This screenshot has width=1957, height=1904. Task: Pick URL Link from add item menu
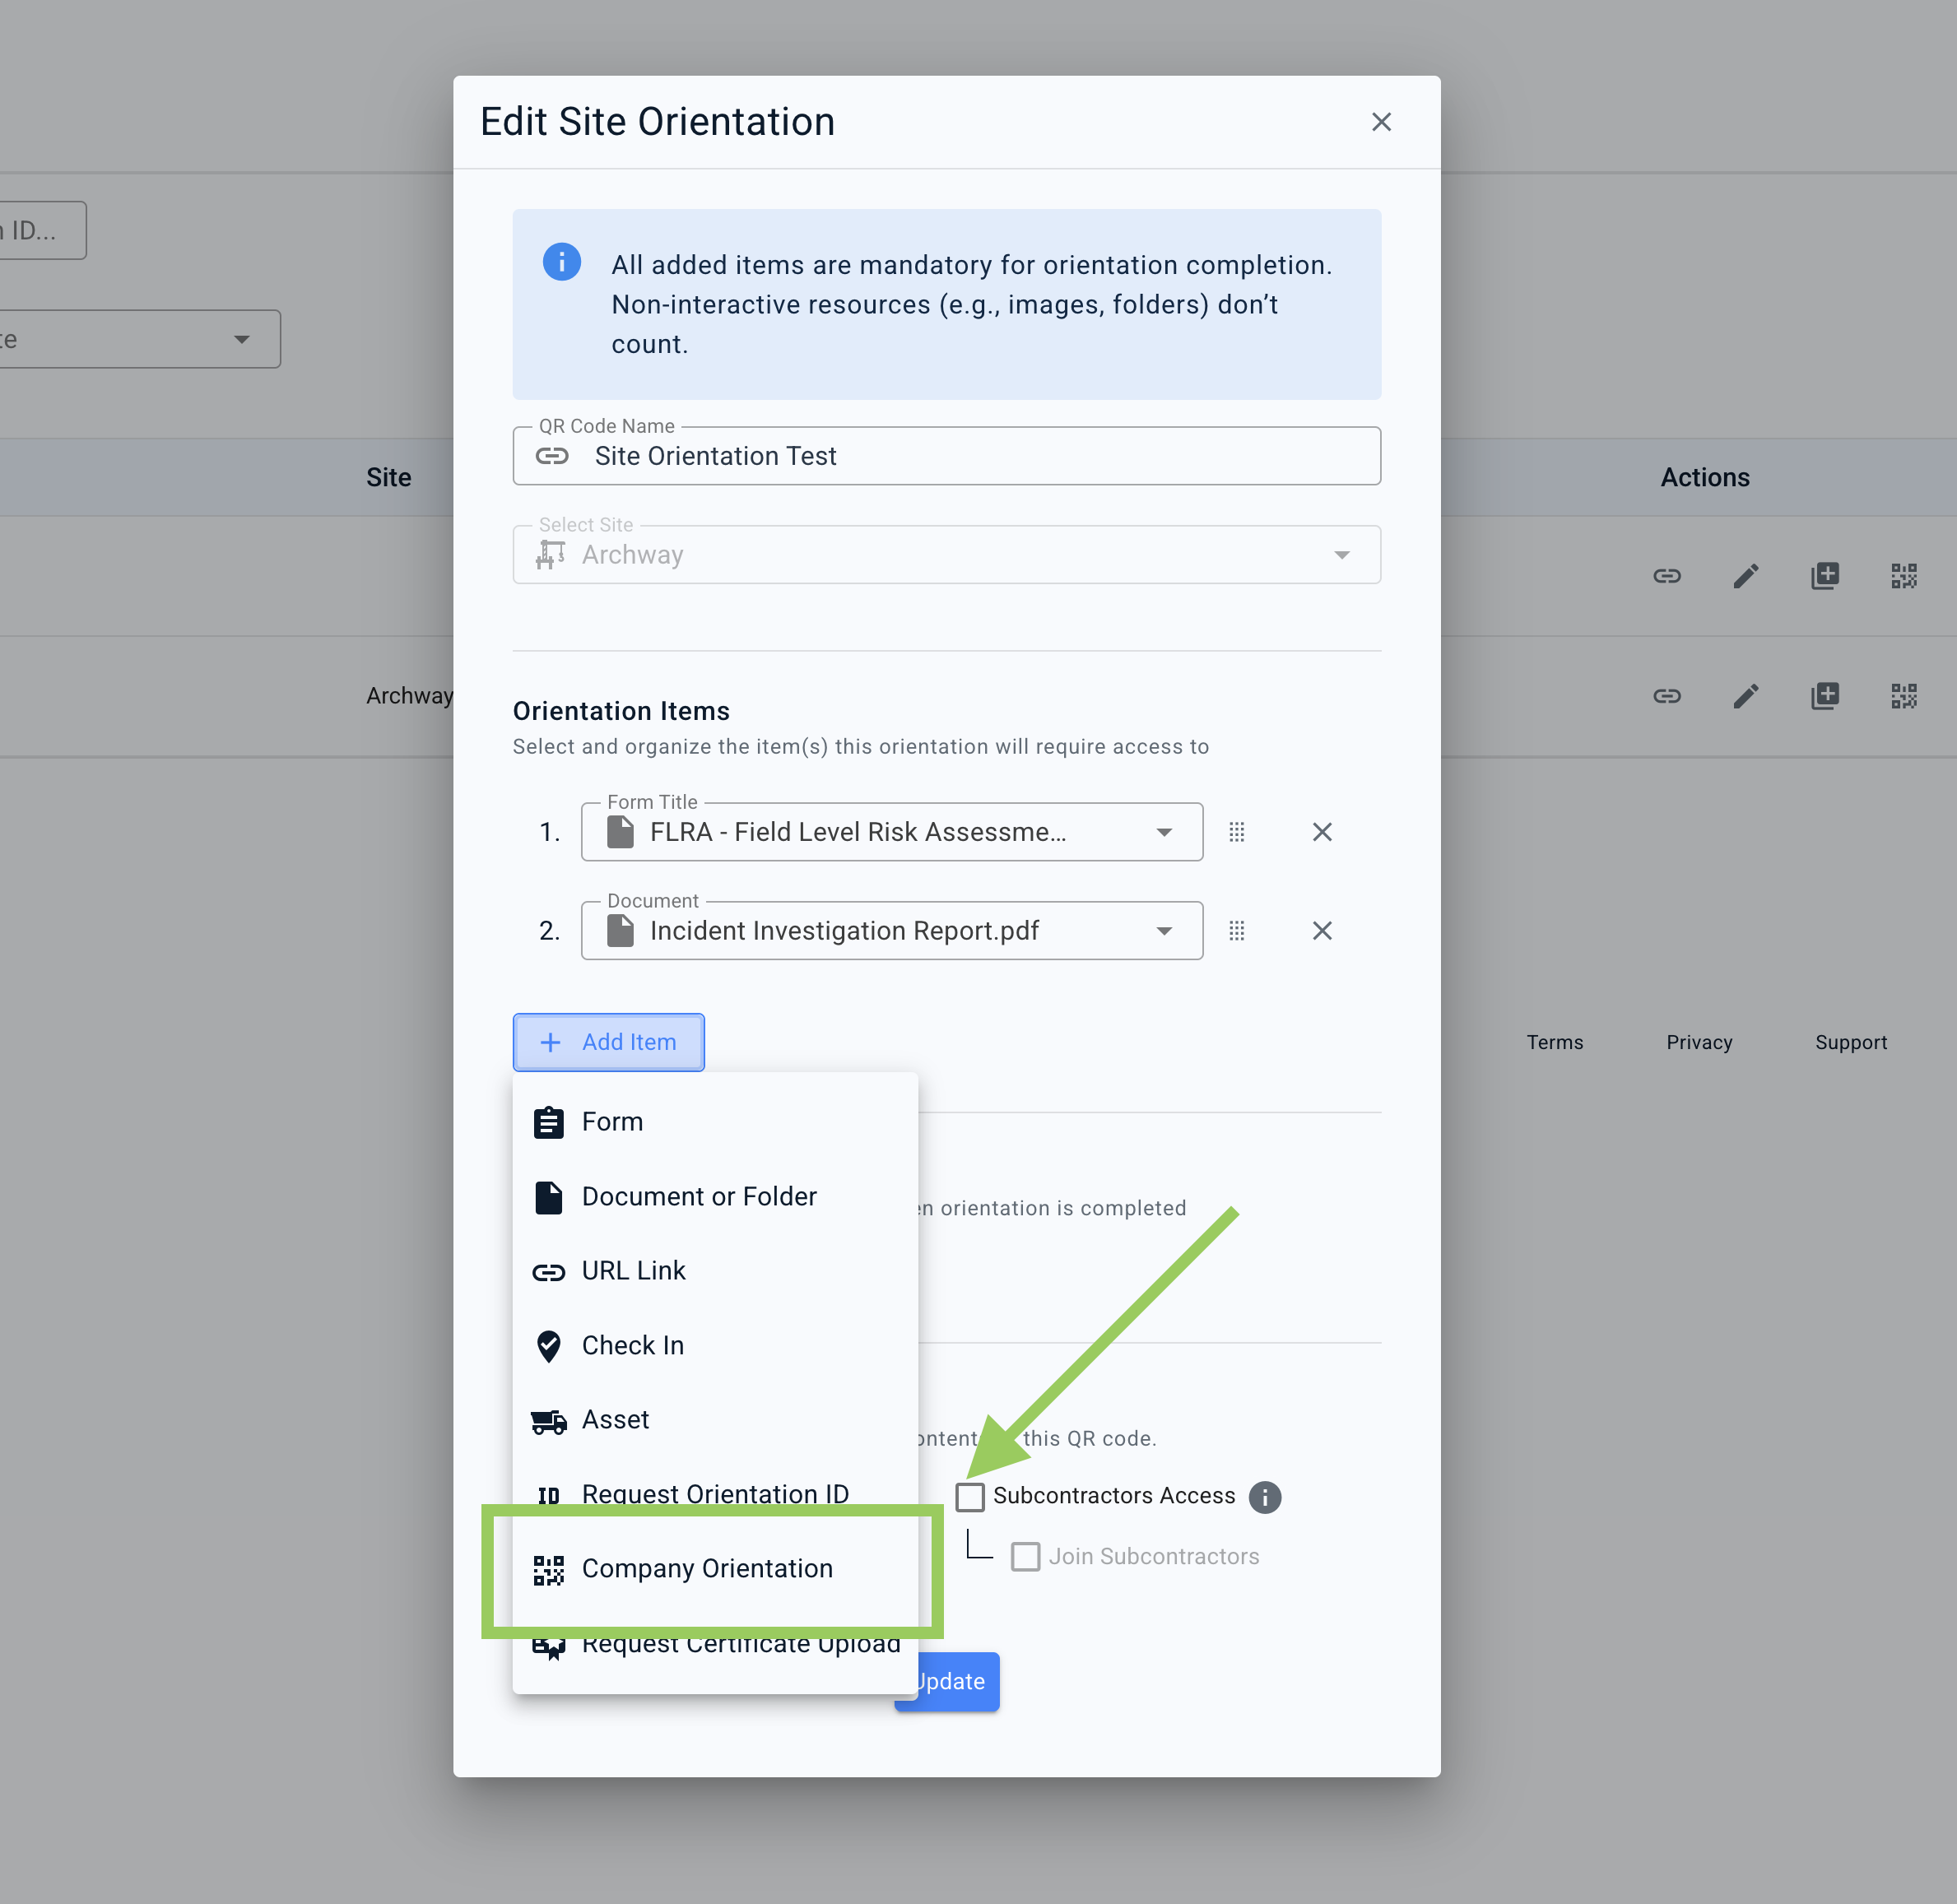633,1271
